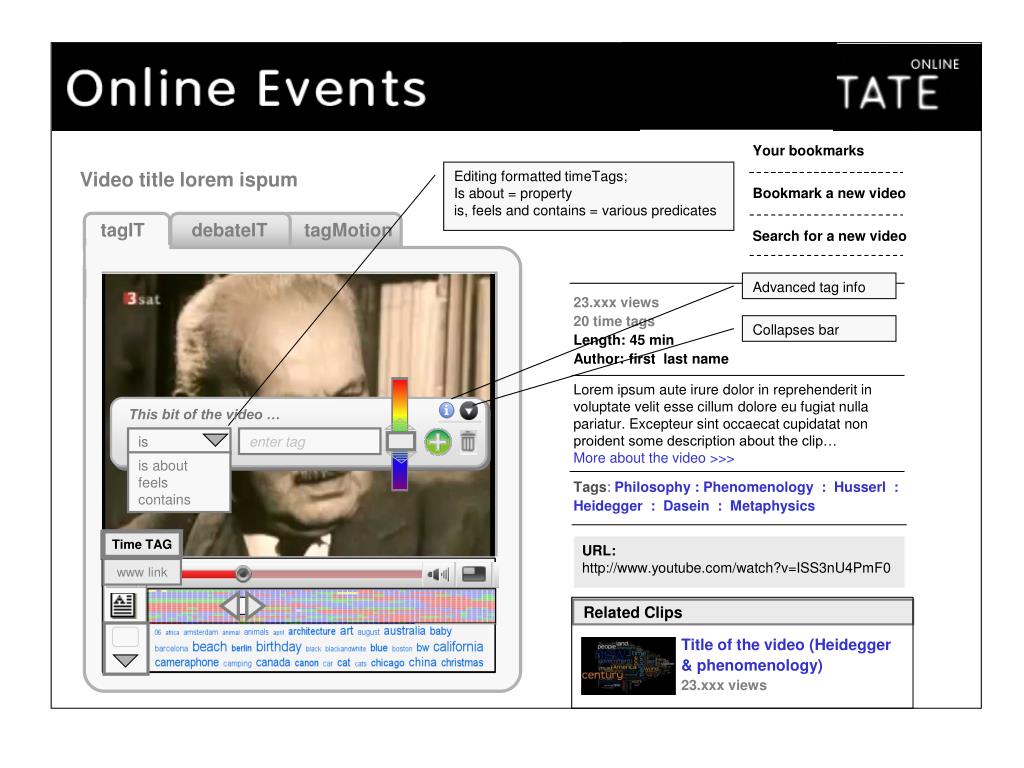
Task: Add the tag with green plus icon
Action: (438, 442)
